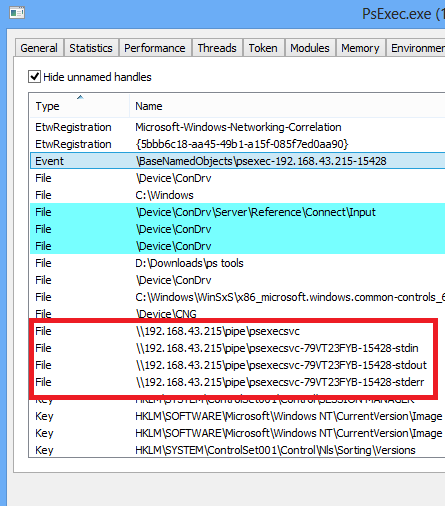Open the Environment tab
Viewport: 445px width, 506px height.
click(416, 48)
